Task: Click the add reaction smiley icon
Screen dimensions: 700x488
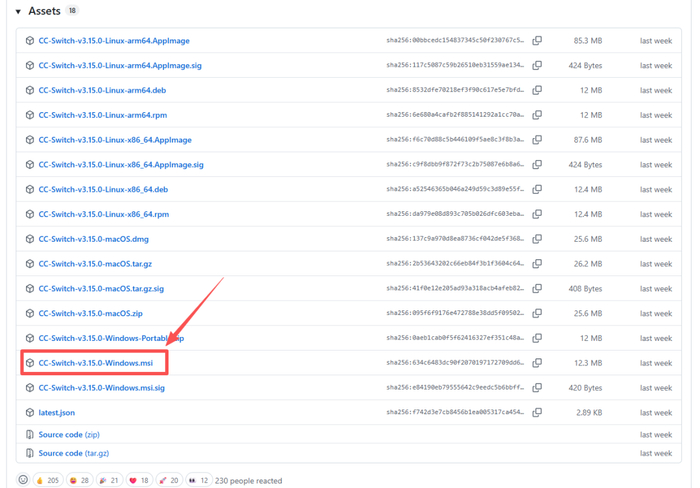Action: point(23,480)
